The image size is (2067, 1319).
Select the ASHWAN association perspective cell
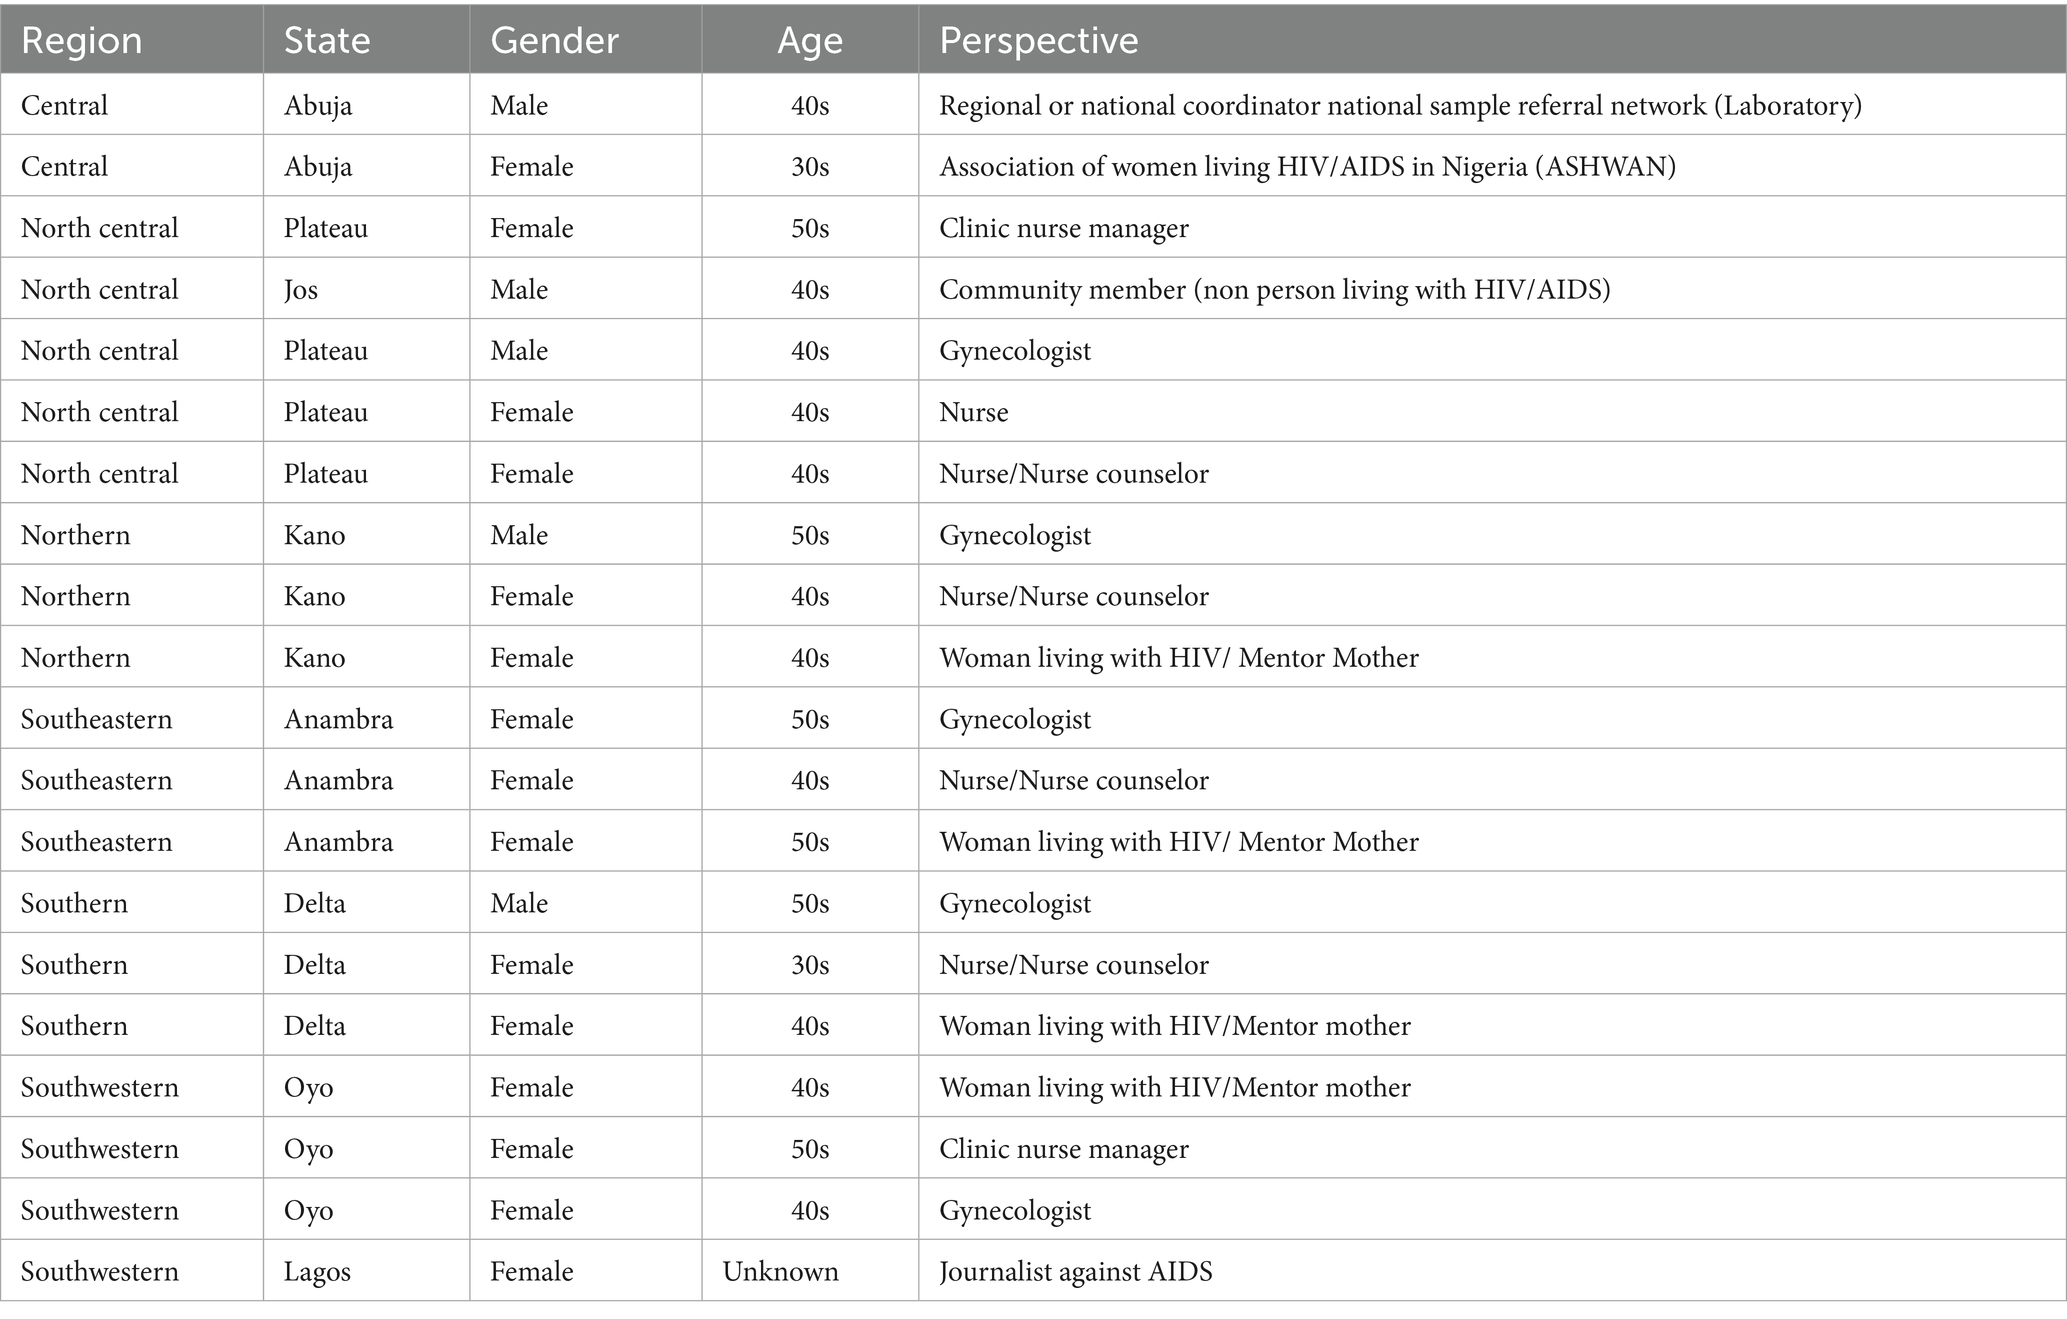pyautogui.click(x=1307, y=167)
